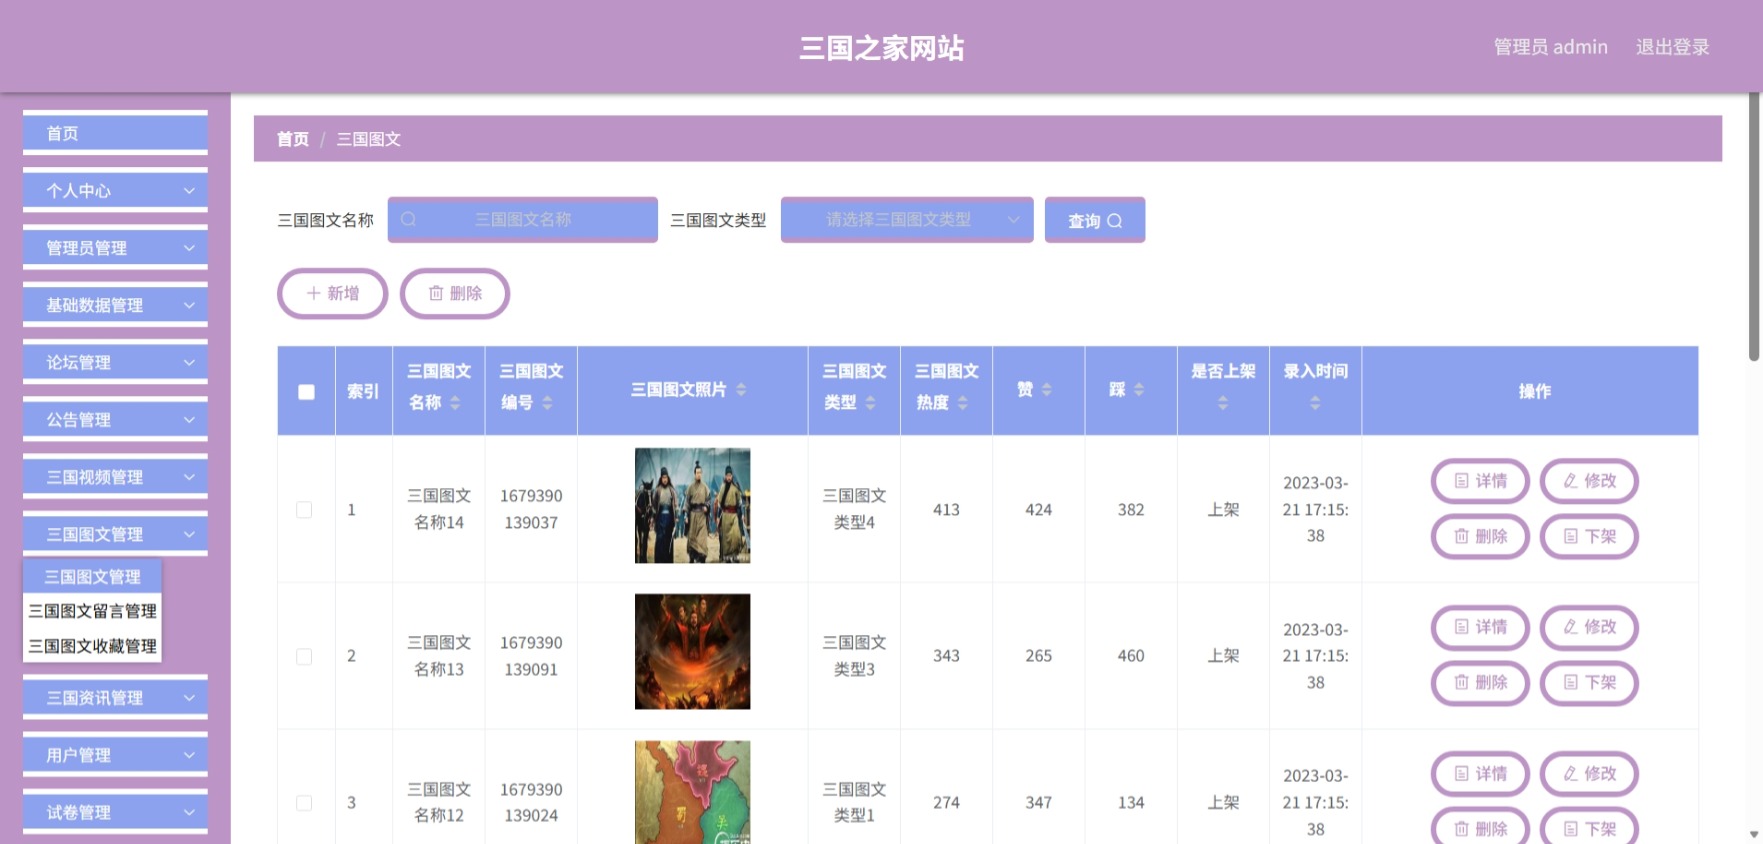Expand 试卷管理 sidebar menu
Image resolution: width=1763 pixels, height=844 pixels.
click(x=115, y=812)
